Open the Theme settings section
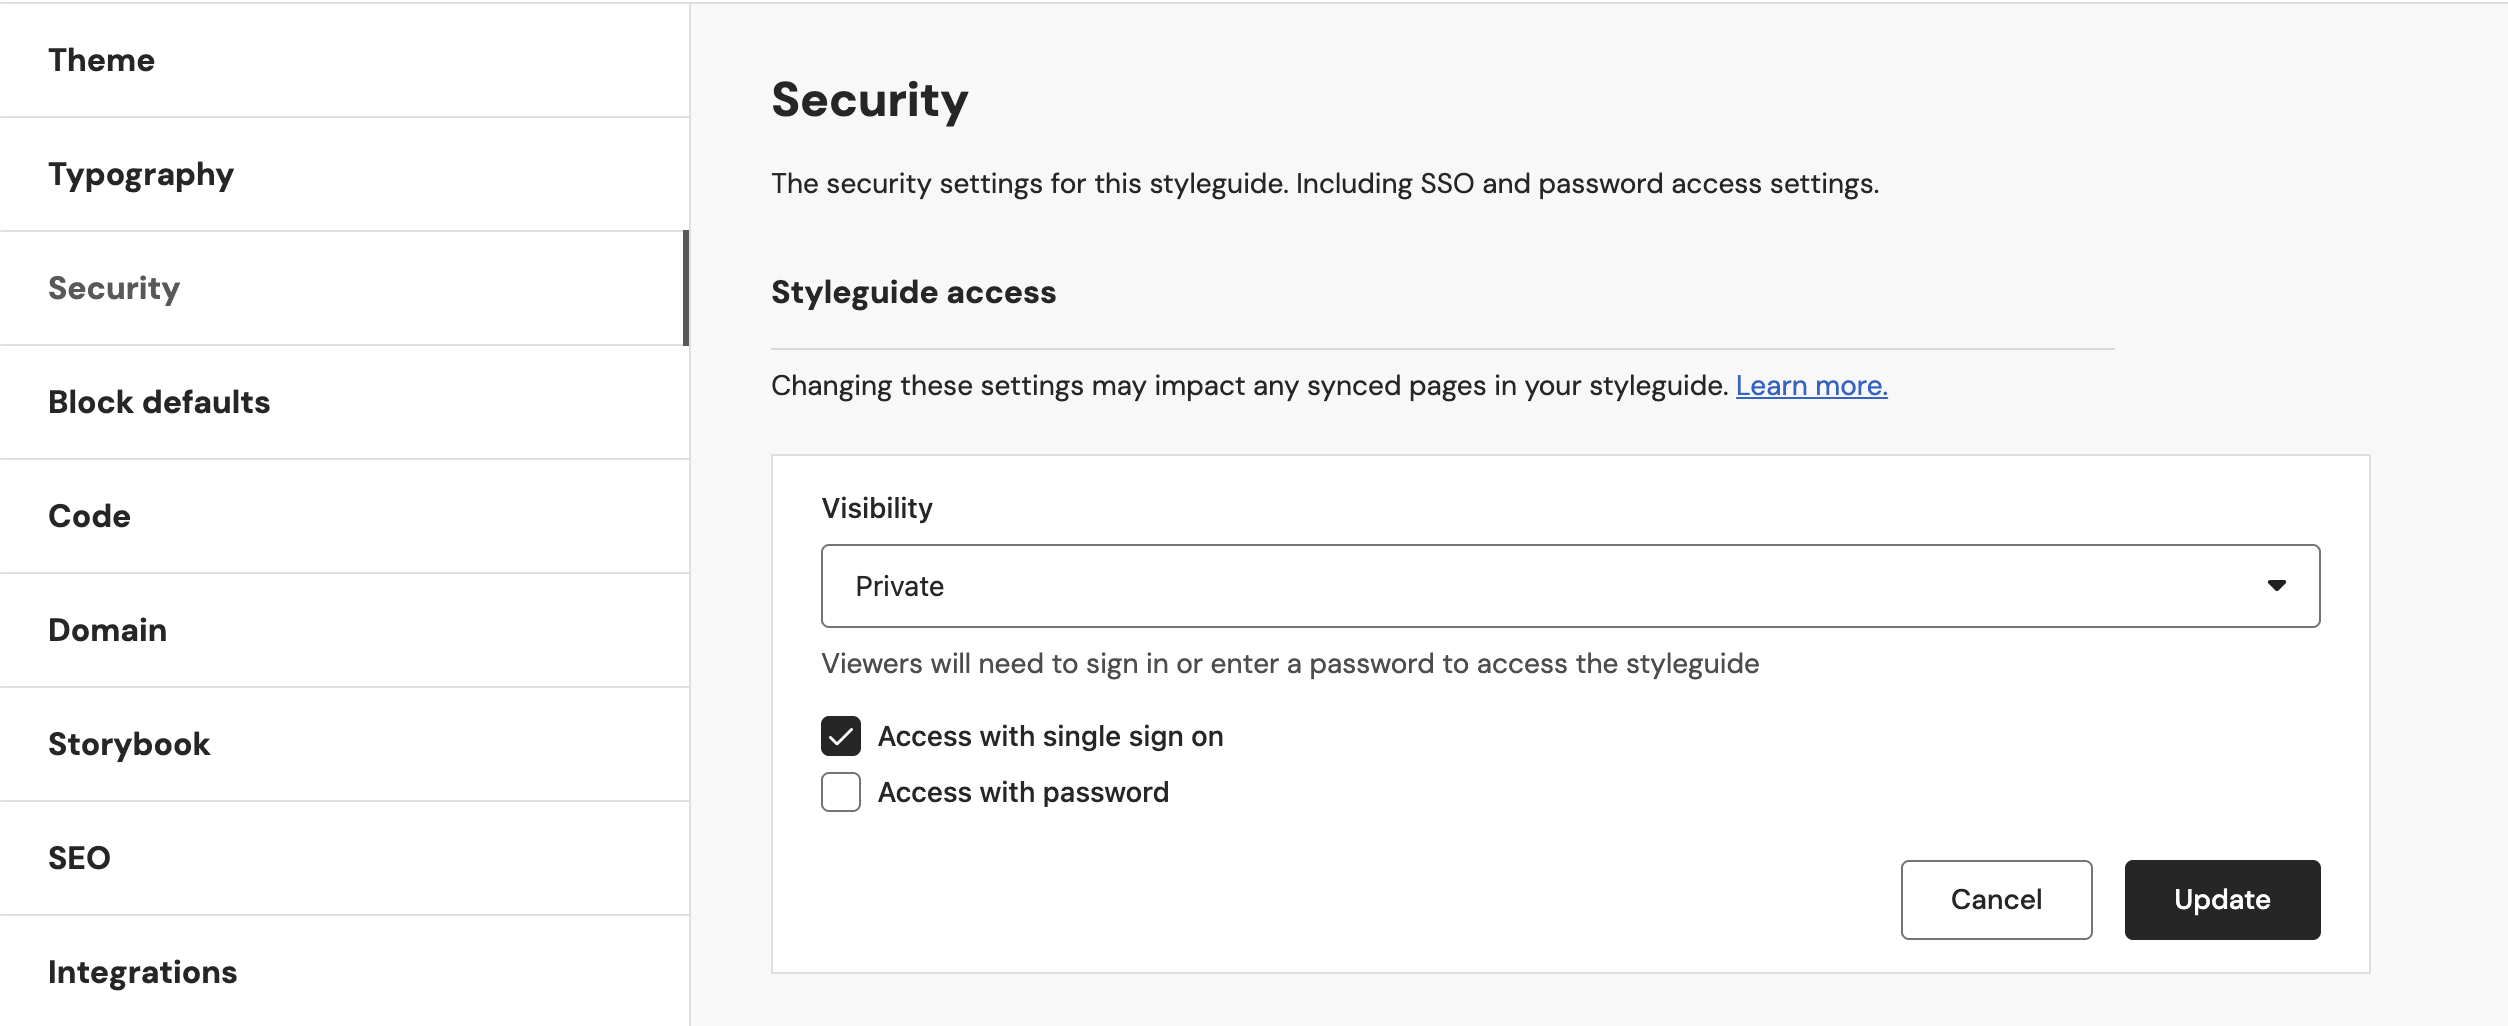The width and height of the screenshot is (2508, 1026). (102, 60)
